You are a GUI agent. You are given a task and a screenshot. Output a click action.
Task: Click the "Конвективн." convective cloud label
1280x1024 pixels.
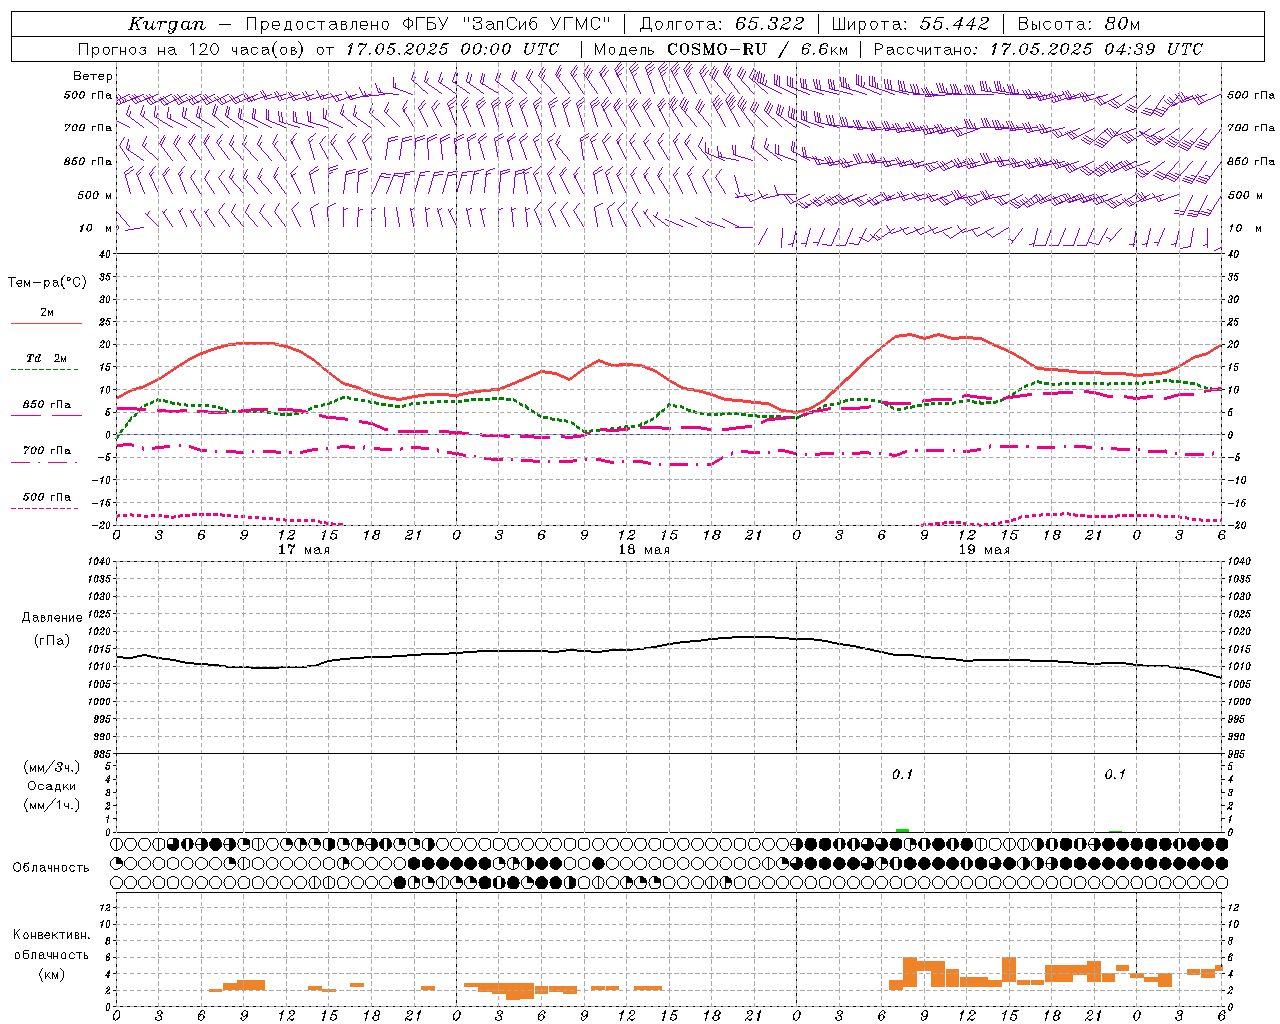[52, 935]
